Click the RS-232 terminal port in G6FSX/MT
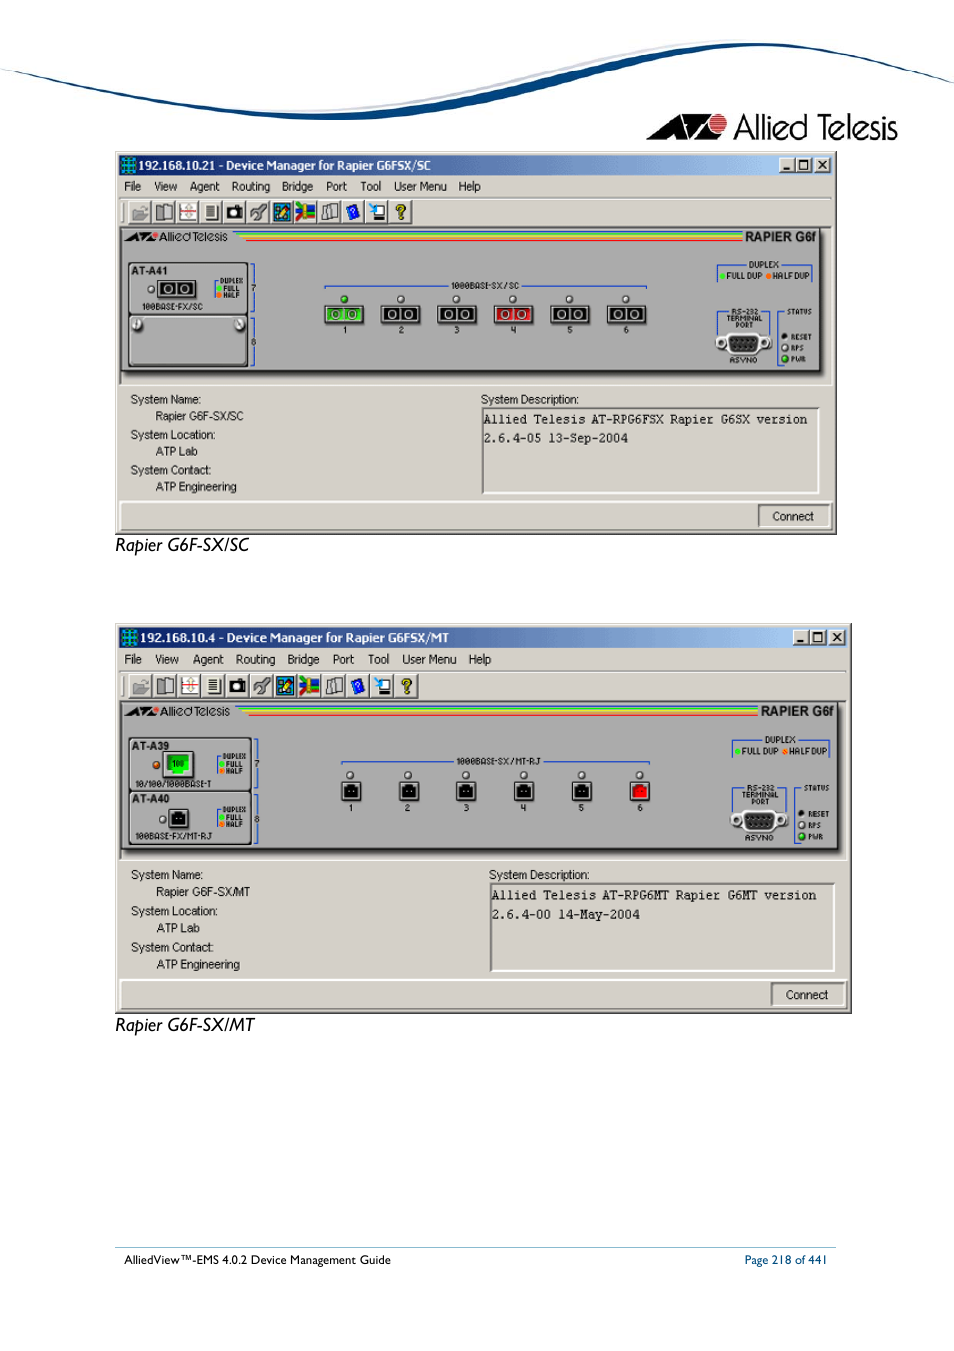Viewport: 954px width, 1351px height. tap(759, 820)
